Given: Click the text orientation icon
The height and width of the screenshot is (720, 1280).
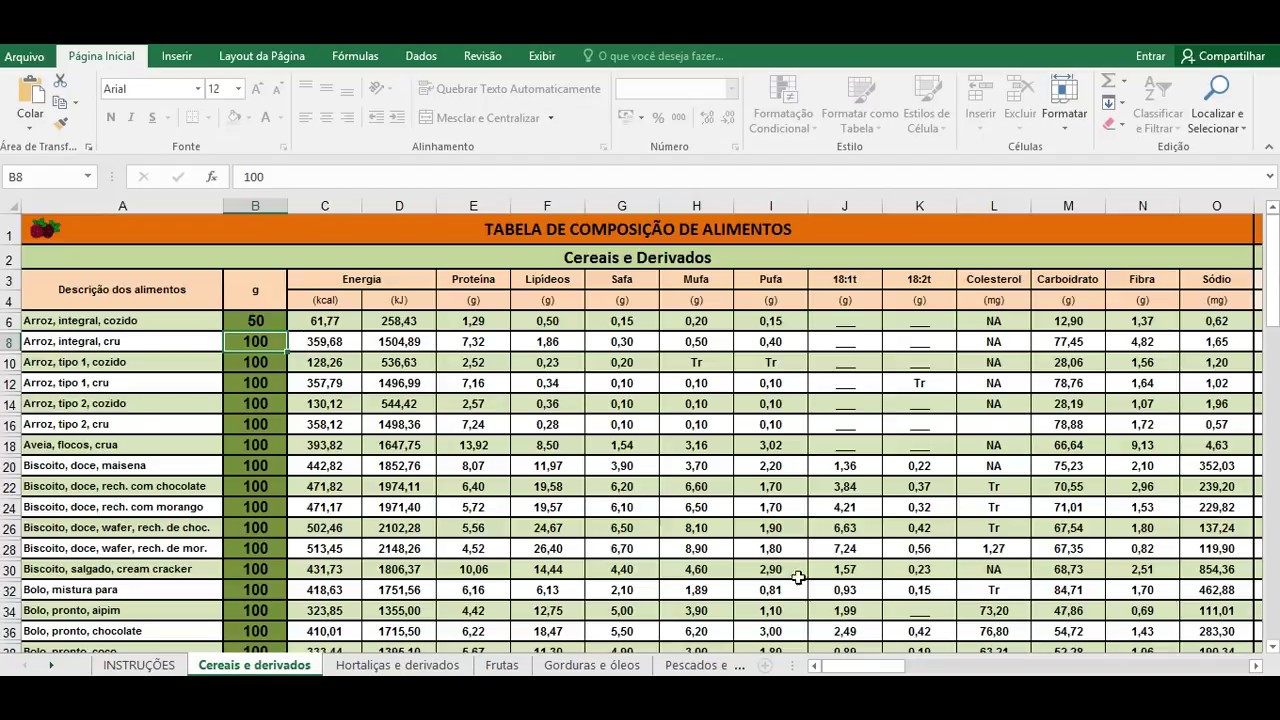Looking at the screenshot, I should pyautogui.click(x=377, y=88).
